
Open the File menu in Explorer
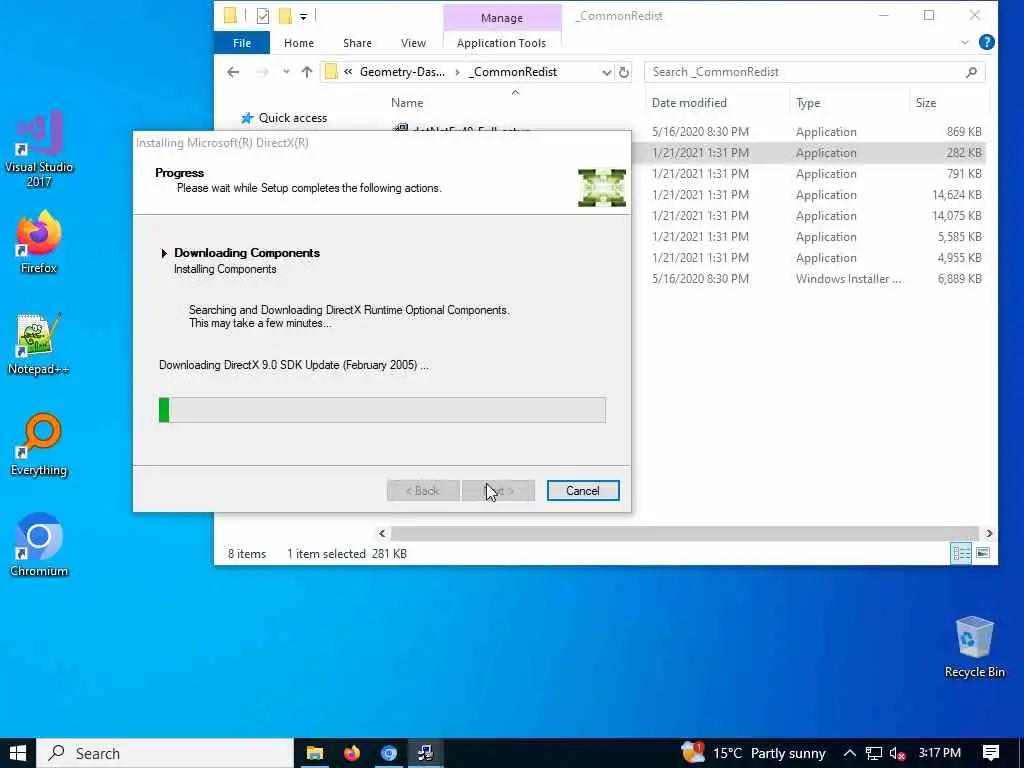[242, 42]
